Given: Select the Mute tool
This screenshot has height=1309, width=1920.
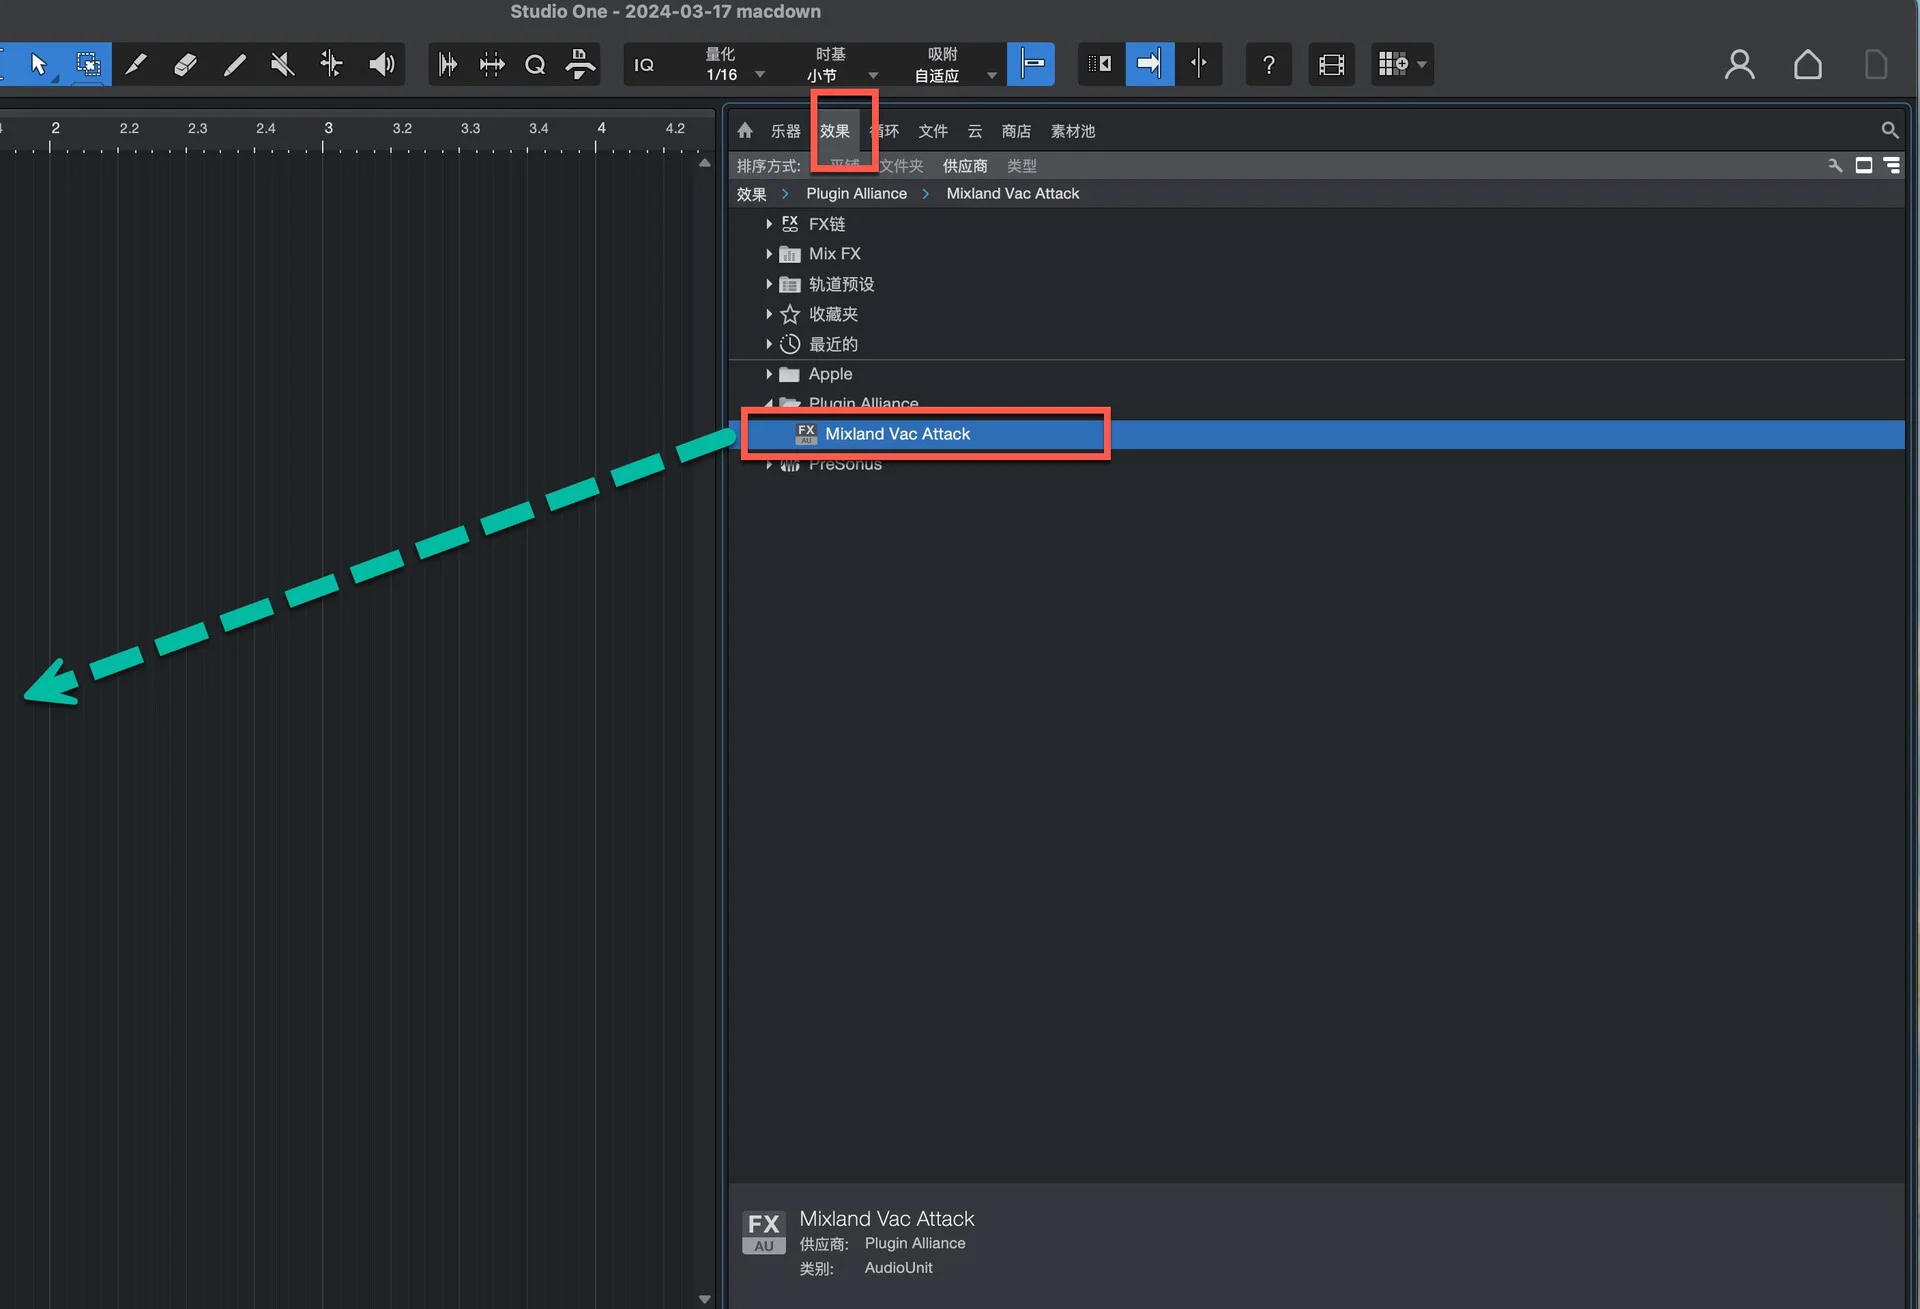Looking at the screenshot, I should tap(282, 65).
